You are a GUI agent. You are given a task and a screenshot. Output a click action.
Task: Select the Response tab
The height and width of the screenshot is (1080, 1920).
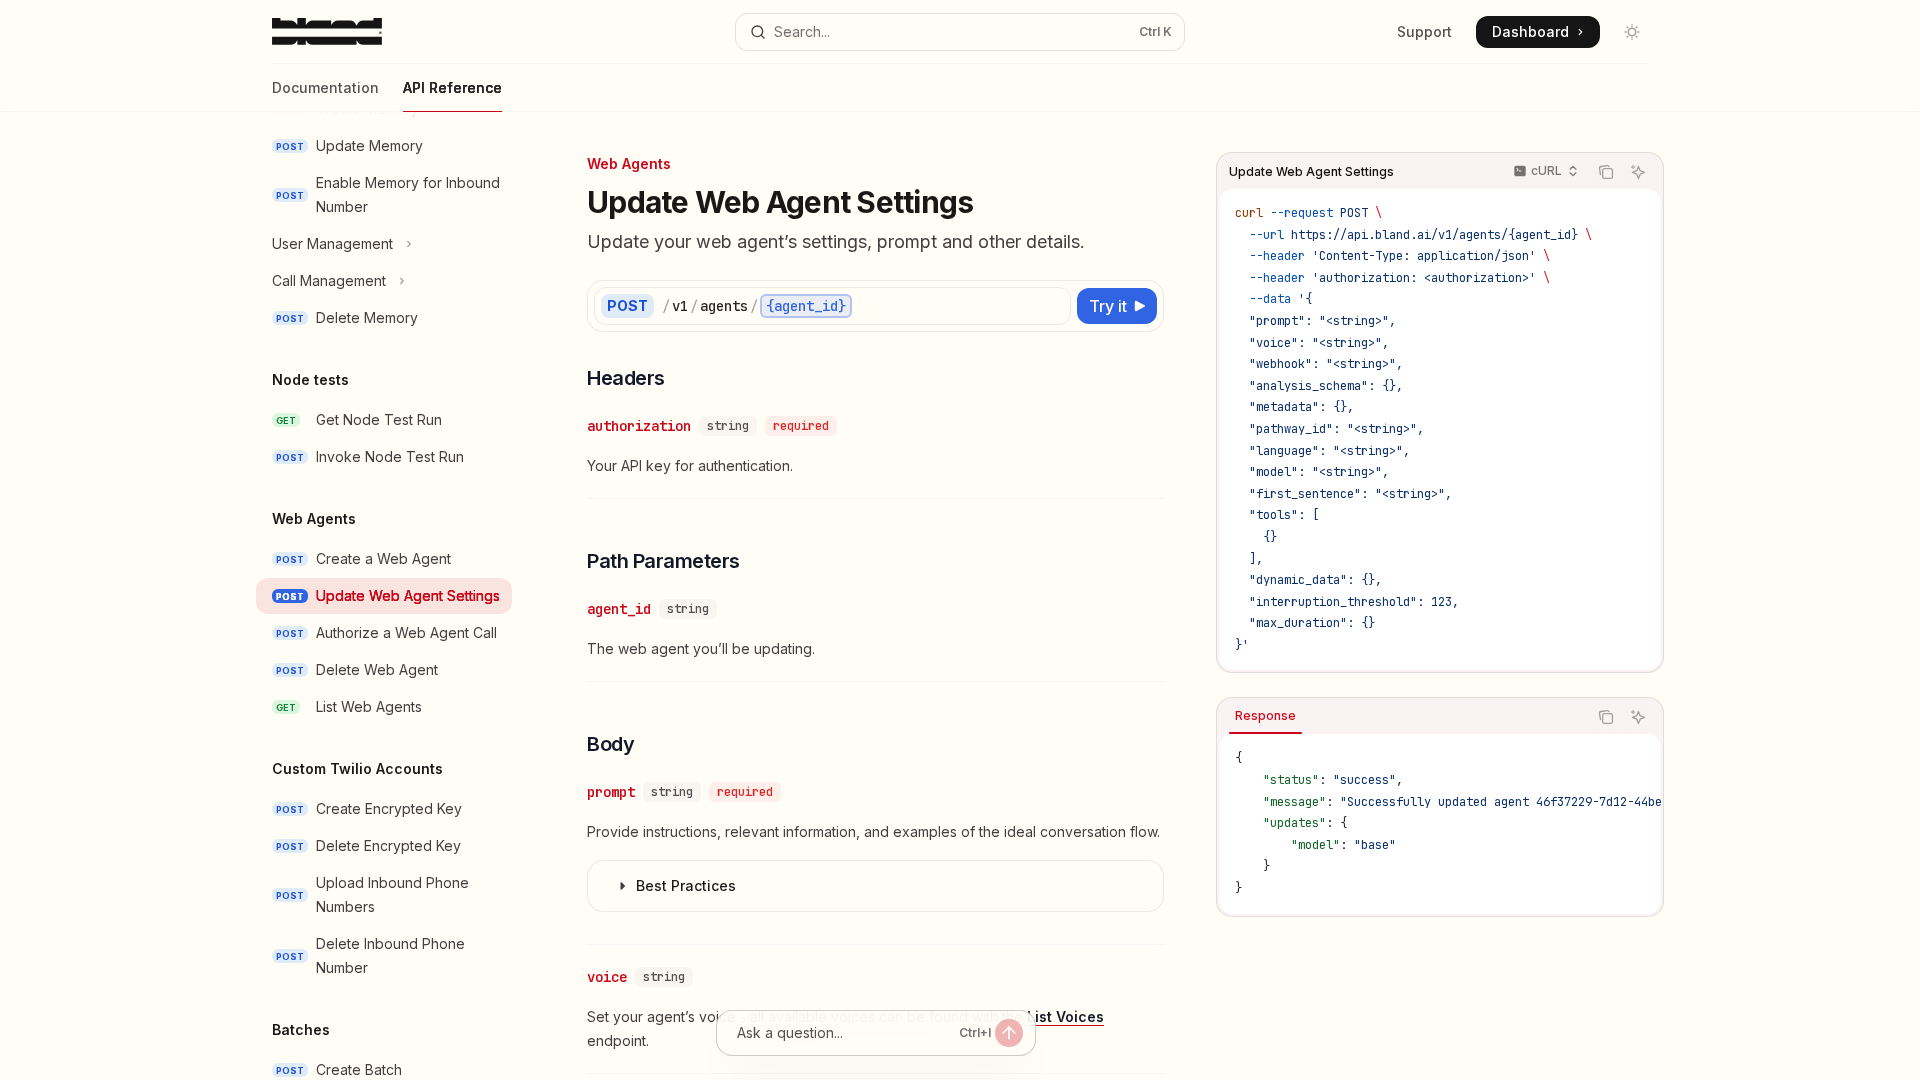point(1265,716)
